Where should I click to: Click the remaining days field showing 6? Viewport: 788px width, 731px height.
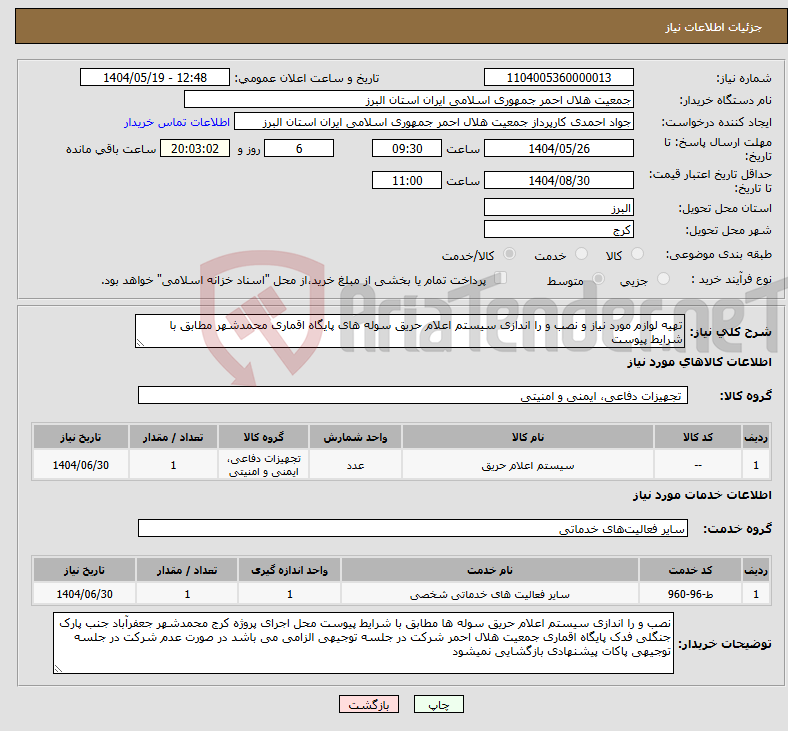[299, 148]
